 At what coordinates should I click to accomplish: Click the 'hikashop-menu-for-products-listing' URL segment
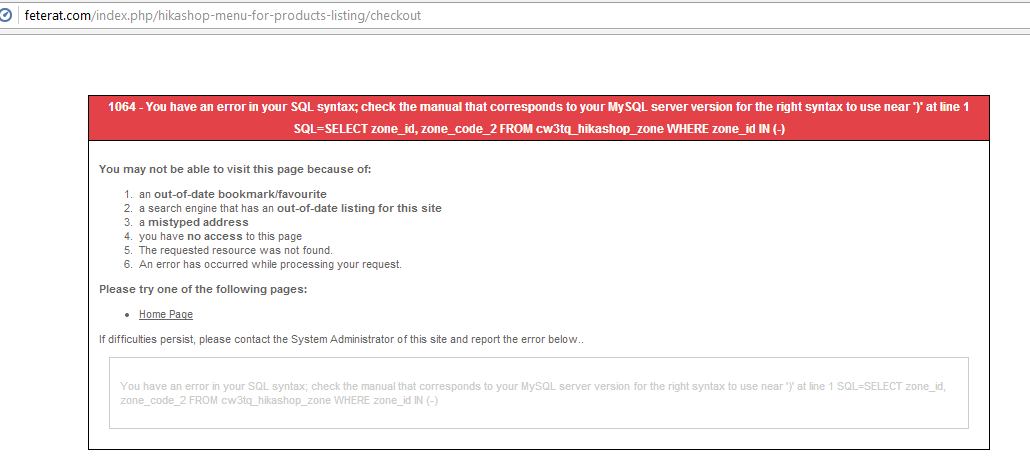coord(253,15)
